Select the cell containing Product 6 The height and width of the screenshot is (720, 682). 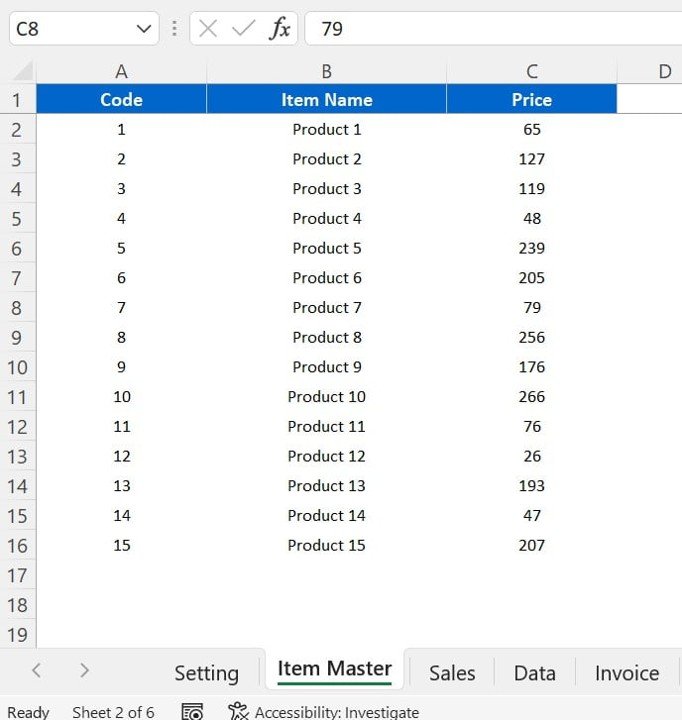coord(327,278)
